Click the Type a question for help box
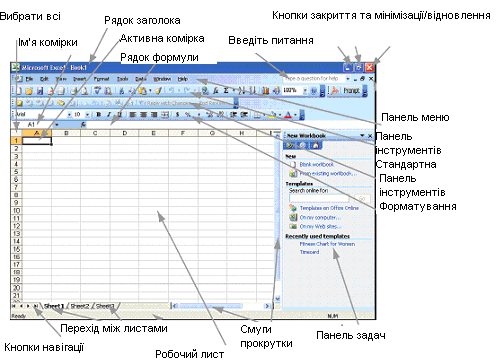 point(314,79)
